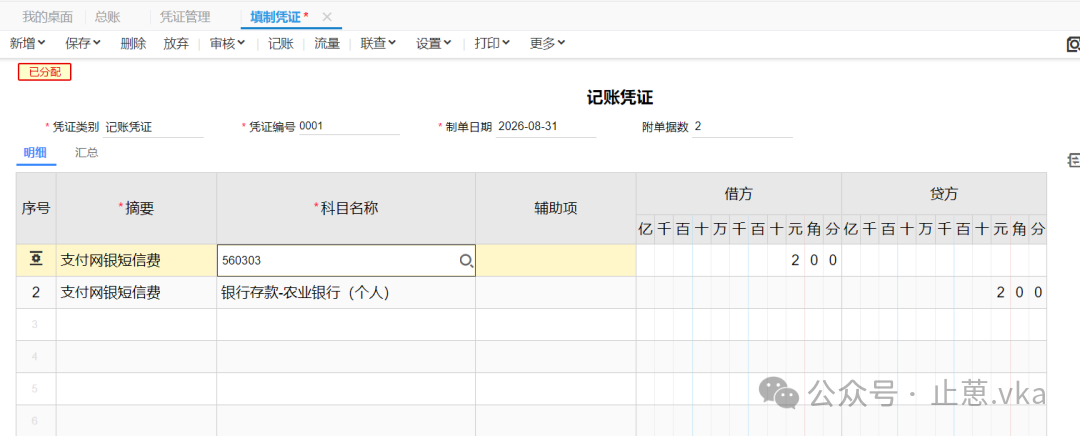Click the 制单日期 field 2026-08-31
The width and height of the screenshot is (1080, 436).
(x=546, y=126)
